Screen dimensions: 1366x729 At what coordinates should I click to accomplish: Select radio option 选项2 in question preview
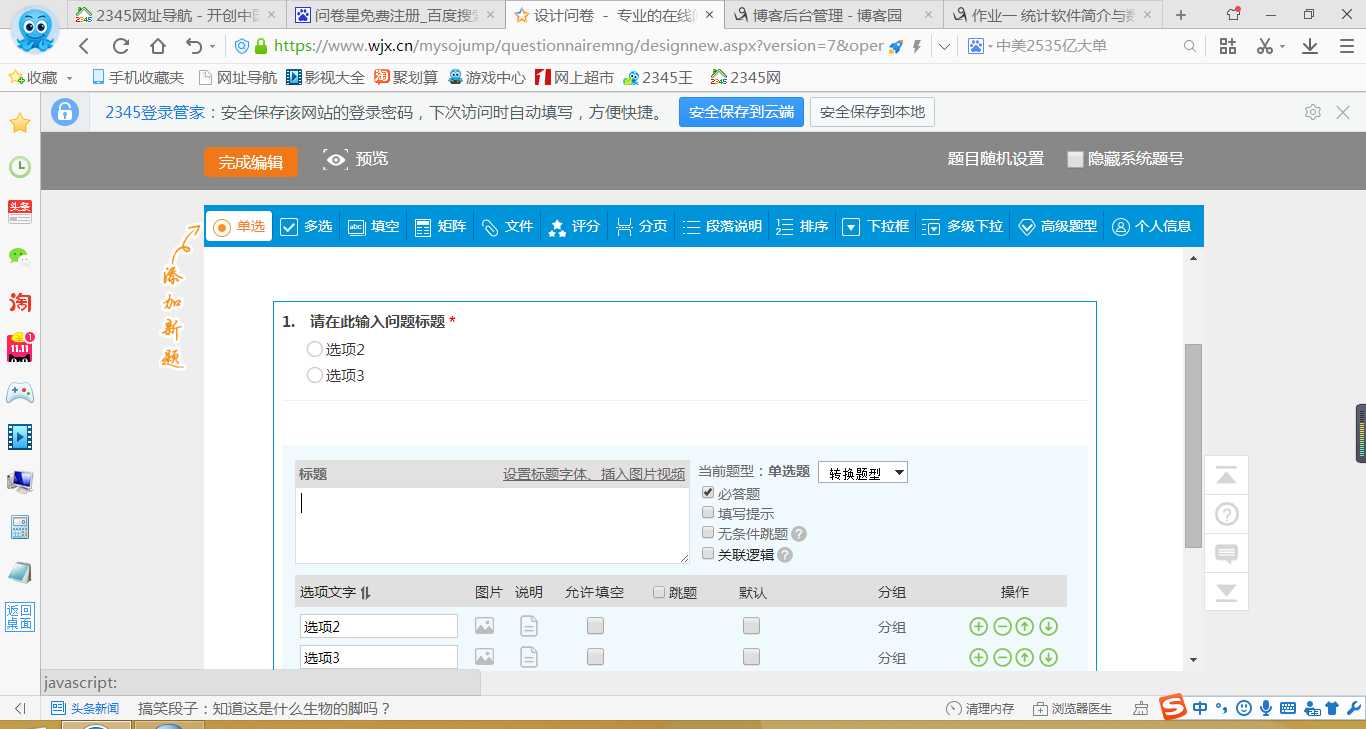coord(315,349)
